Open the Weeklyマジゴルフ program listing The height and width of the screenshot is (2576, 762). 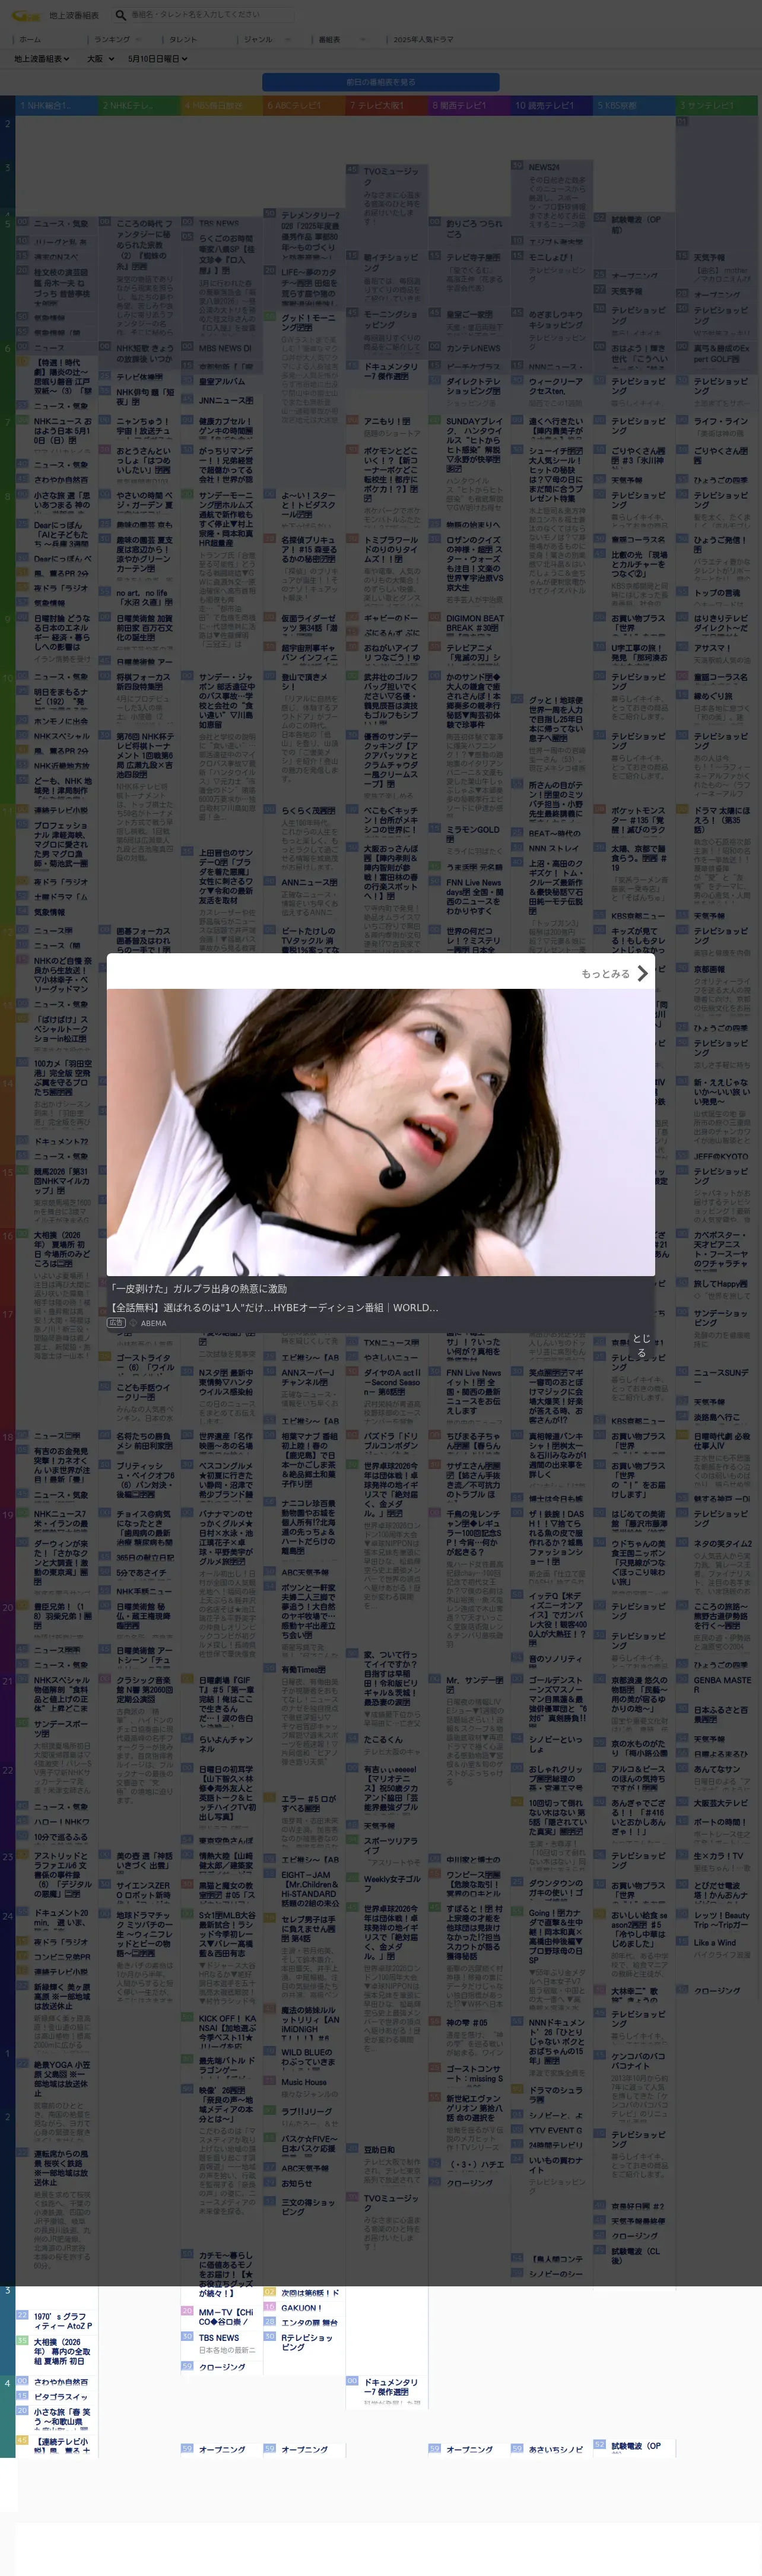tap(392, 1884)
